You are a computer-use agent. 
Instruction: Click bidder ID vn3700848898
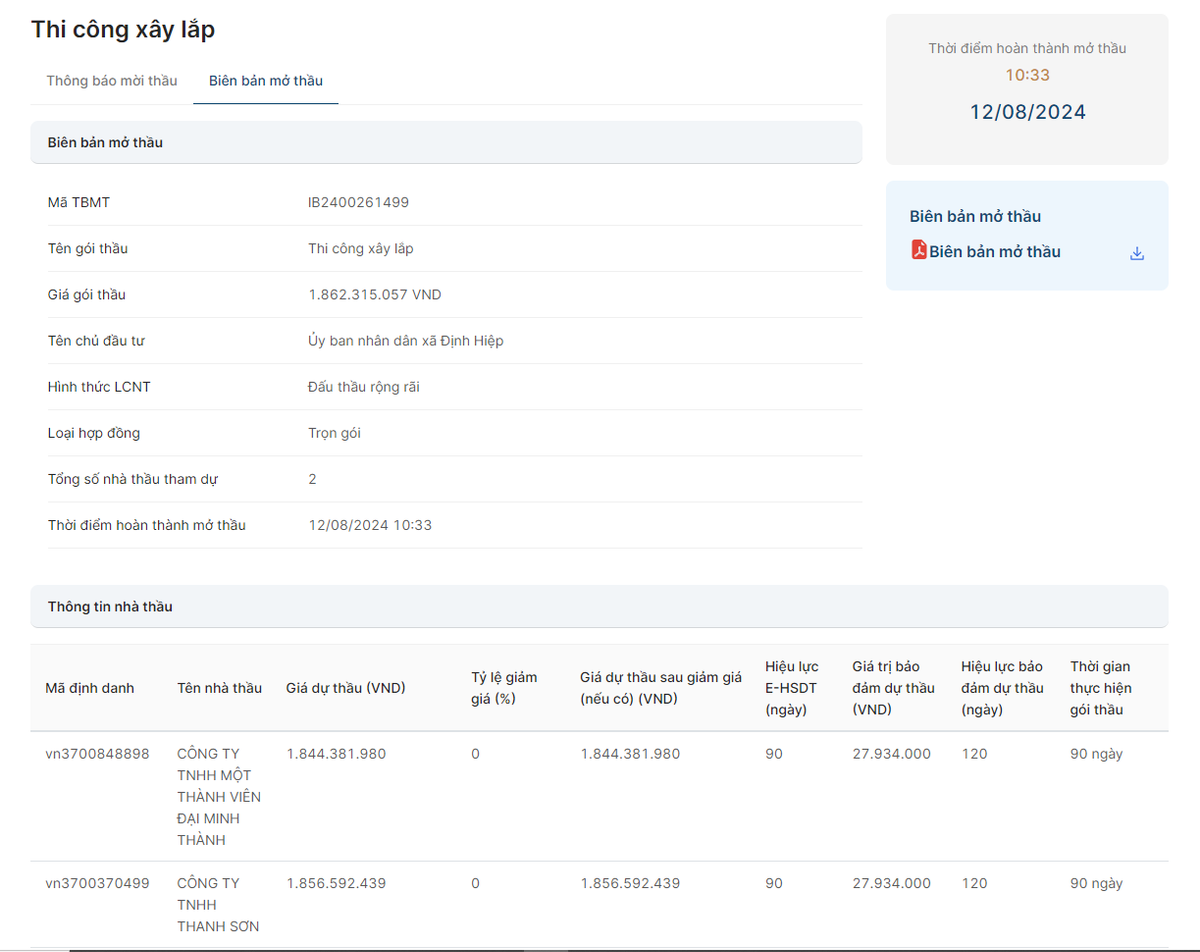click(x=97, y=754)
